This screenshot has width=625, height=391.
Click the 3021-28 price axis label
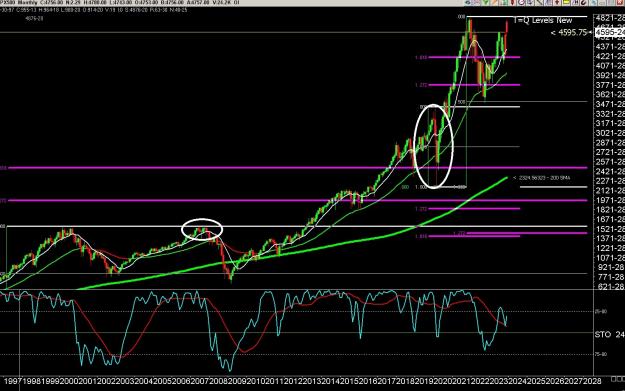609,133
